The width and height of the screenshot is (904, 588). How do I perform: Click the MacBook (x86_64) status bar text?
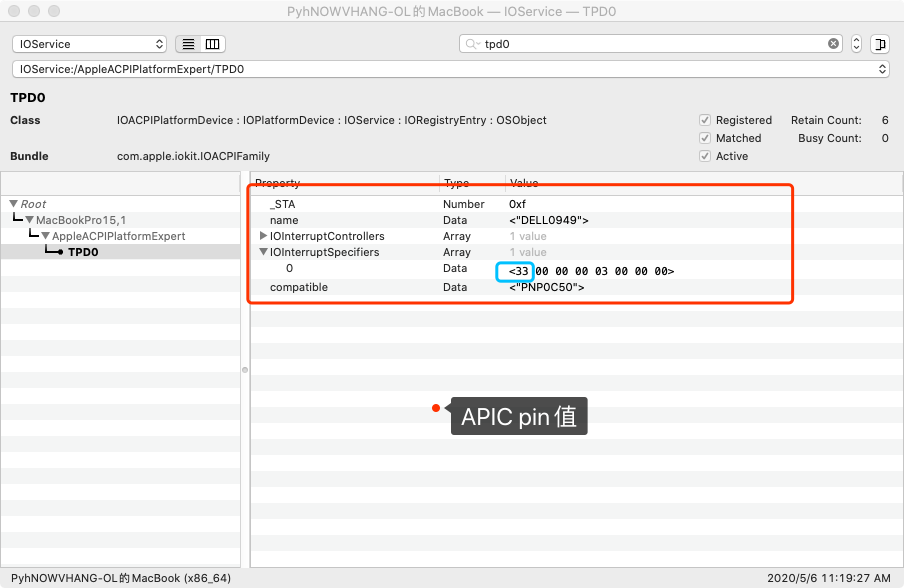pyautogui.click(x=121, y=578)
